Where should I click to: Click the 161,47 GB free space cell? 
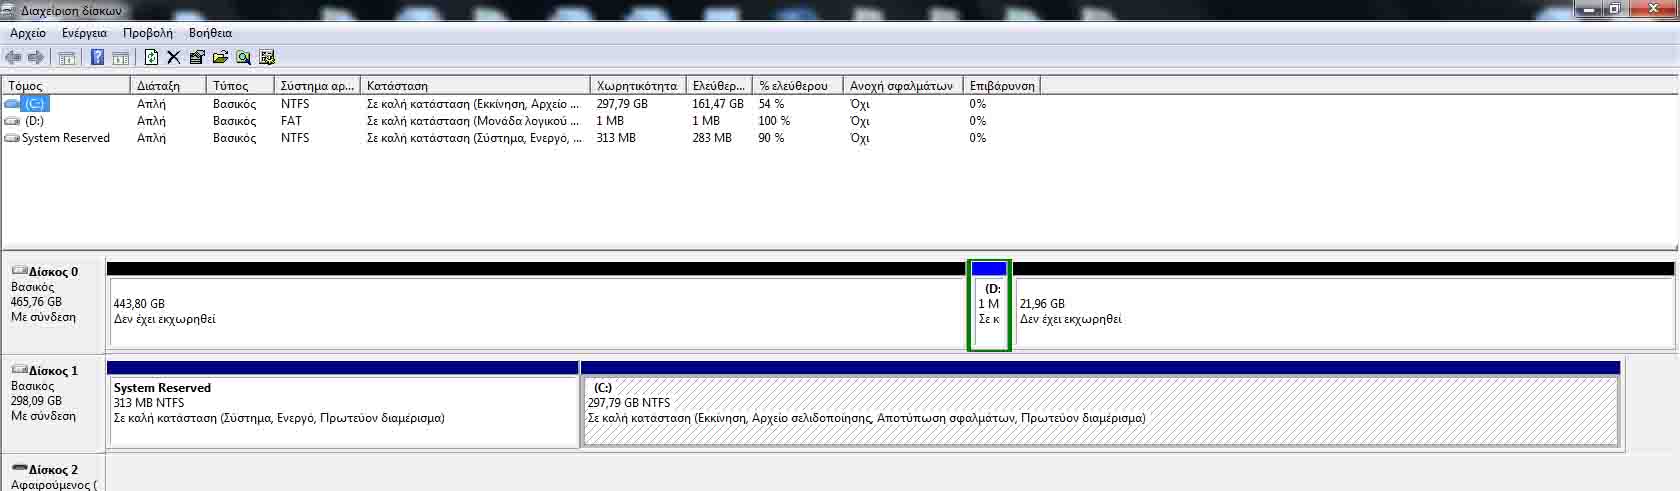click(718, 104)
